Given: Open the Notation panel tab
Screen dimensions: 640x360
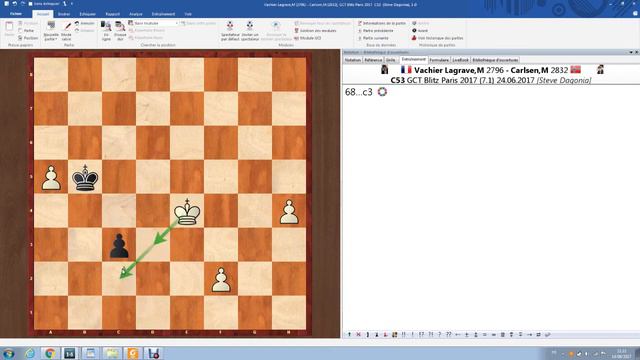Looking at the screenshot, I should (x=353, y=60).
